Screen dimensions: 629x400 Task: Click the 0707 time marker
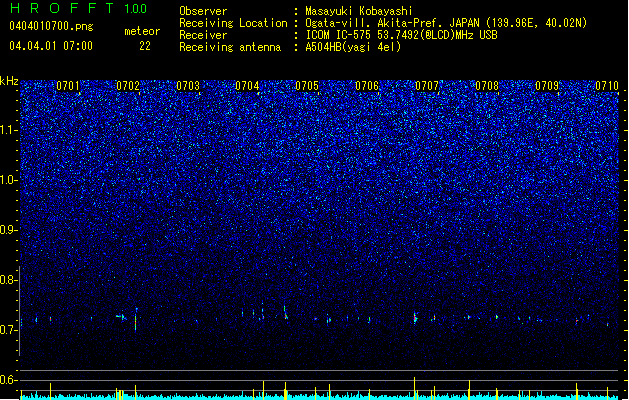coord(427,86)
